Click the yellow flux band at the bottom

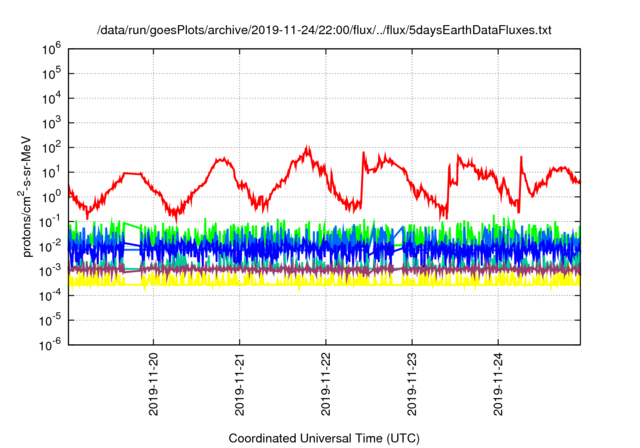[324, 281]
